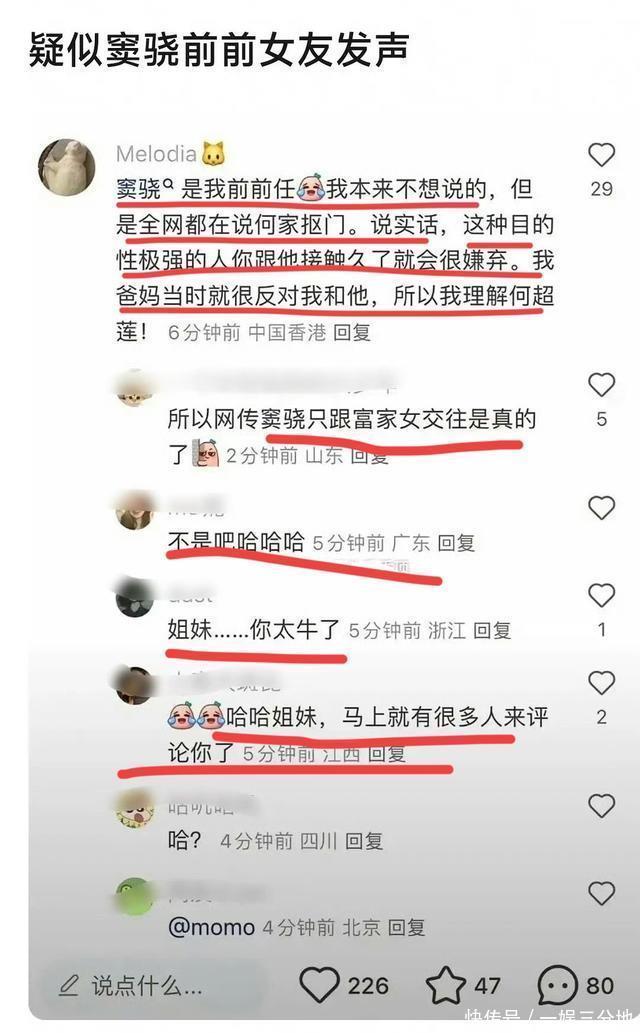
Task: Tap heart on the Sichuan reply
Action: [x=601, y=806]
